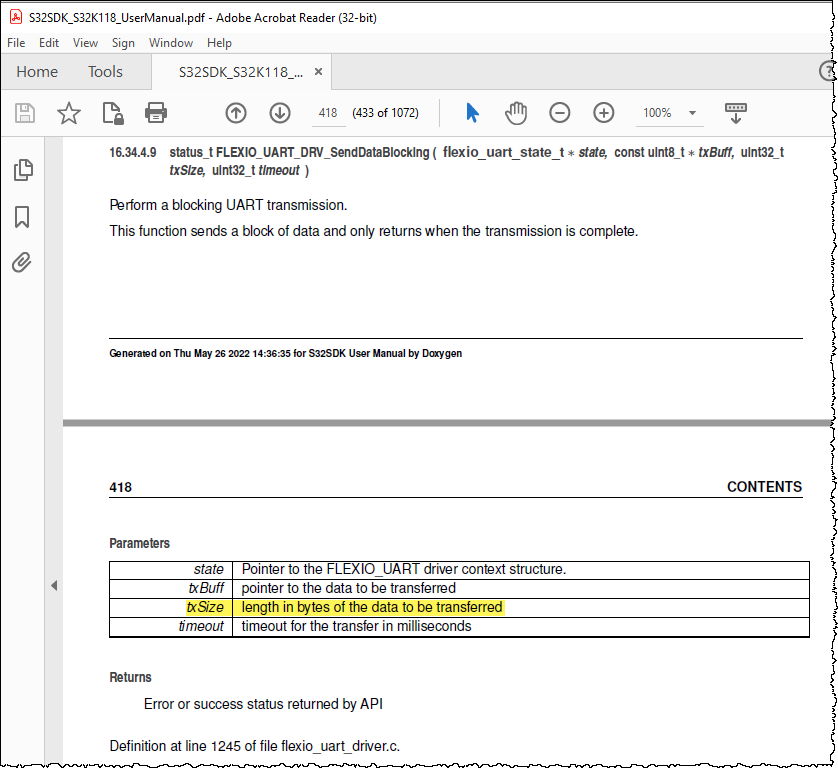
Task: Select the arrow selection tool
Action: click(472, 113)
